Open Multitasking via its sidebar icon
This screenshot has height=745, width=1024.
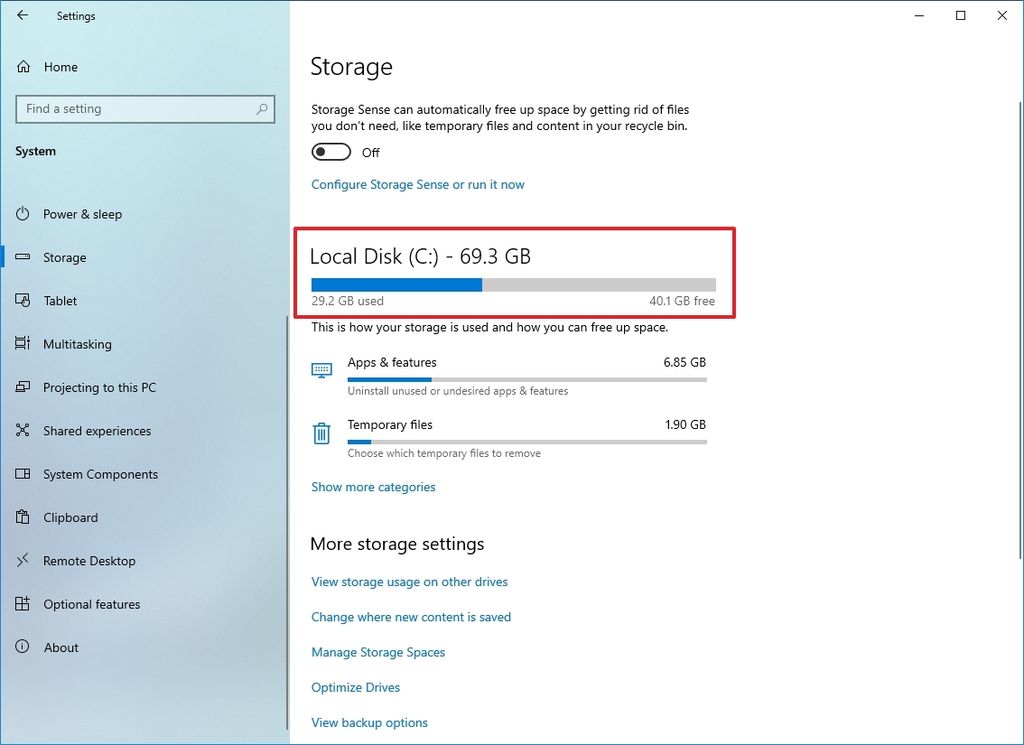coord(24,344)
